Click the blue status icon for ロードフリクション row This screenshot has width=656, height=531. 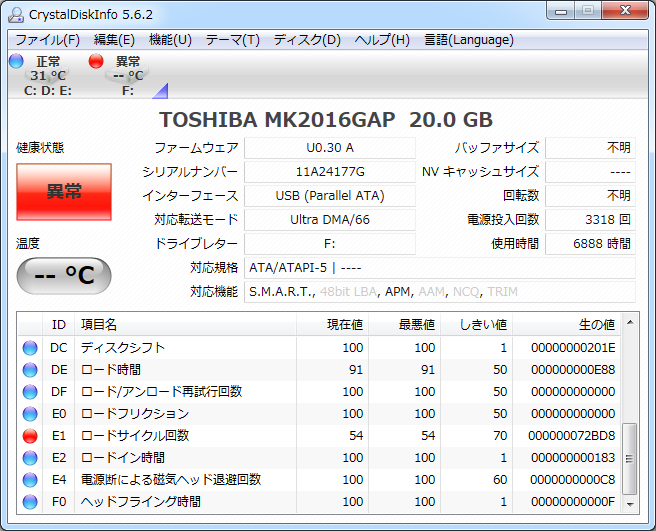click(x=30, y=414)
